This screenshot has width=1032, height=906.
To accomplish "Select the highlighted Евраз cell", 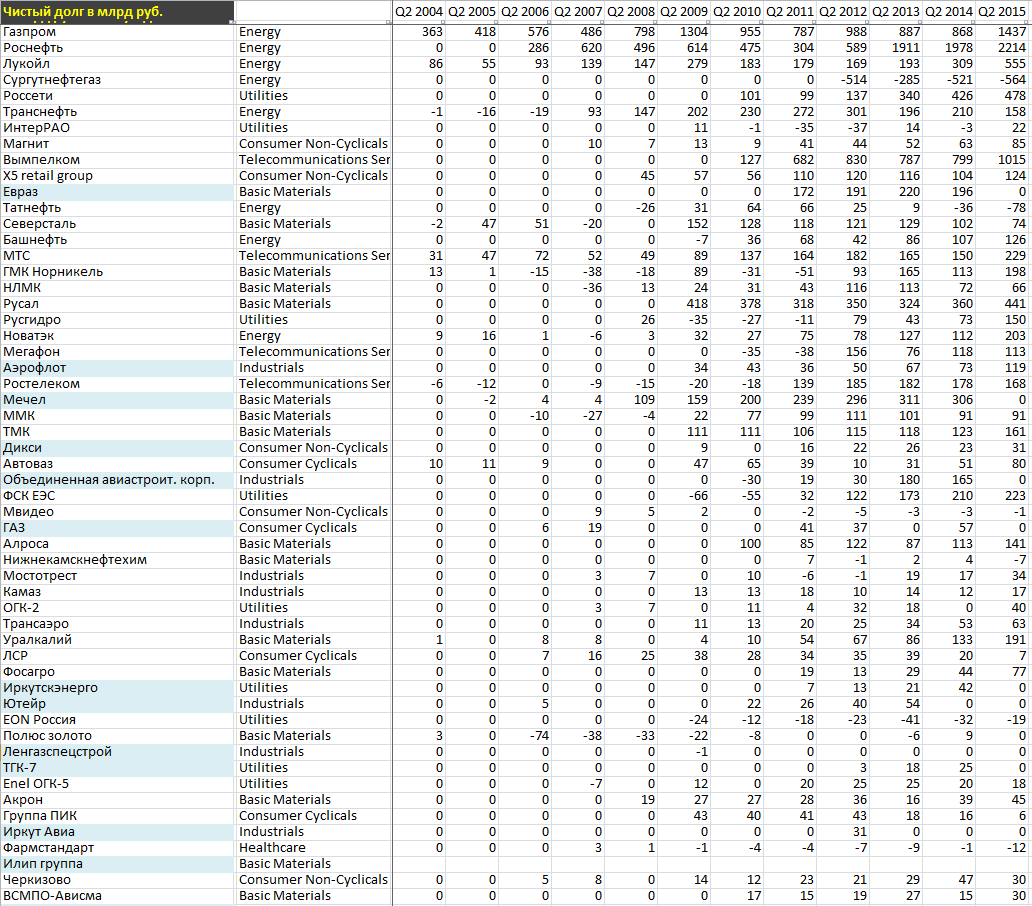I will 117,192.
